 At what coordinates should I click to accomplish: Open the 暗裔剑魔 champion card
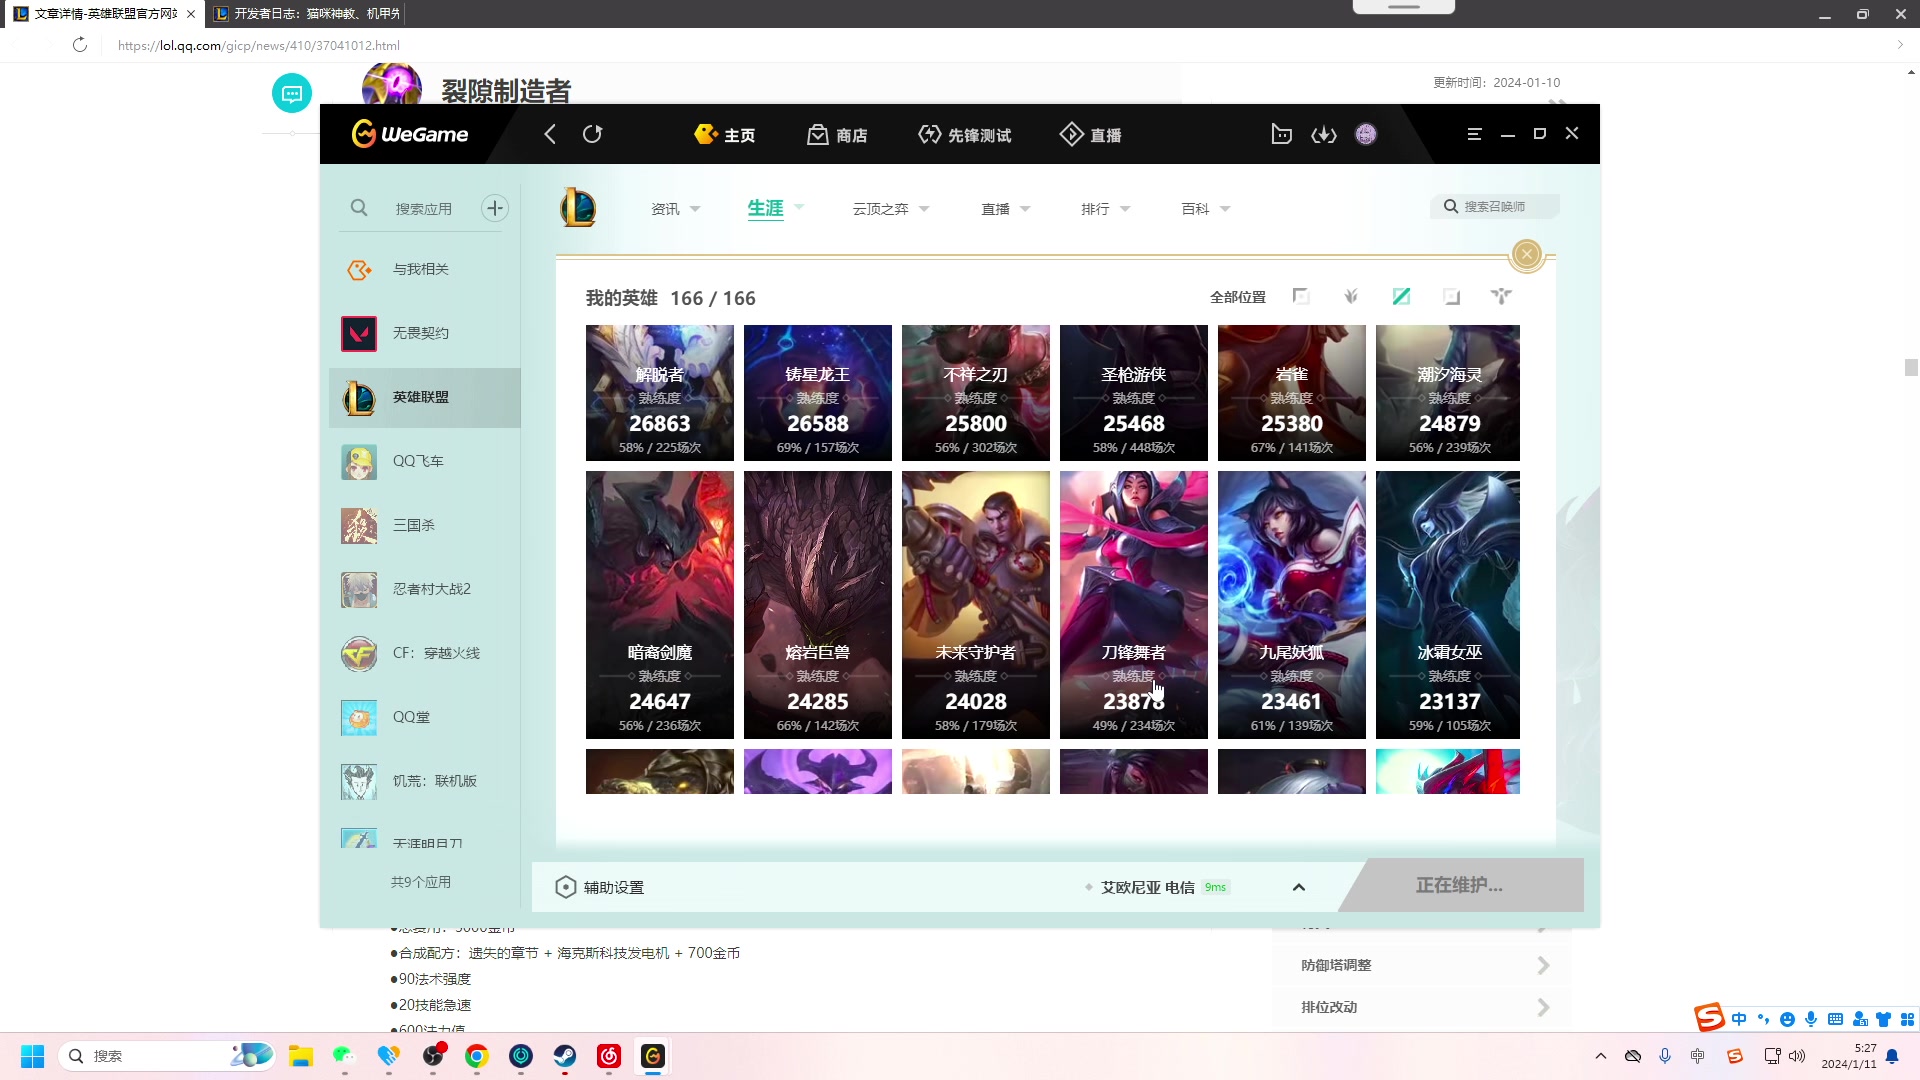click(660, 605)
